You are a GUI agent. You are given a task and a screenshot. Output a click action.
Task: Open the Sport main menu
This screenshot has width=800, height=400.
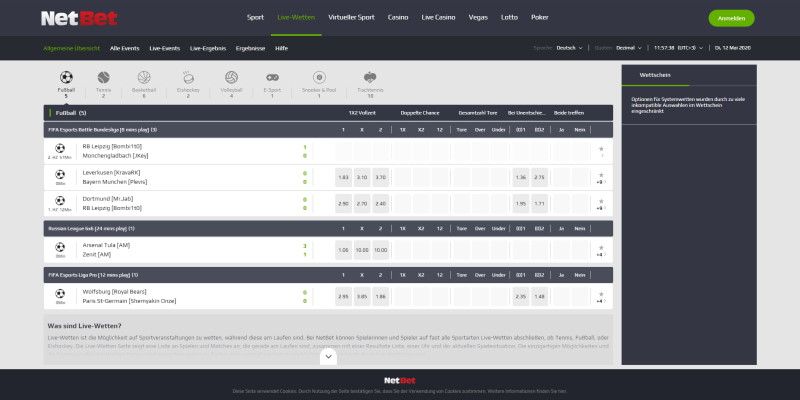pos(255,17)
